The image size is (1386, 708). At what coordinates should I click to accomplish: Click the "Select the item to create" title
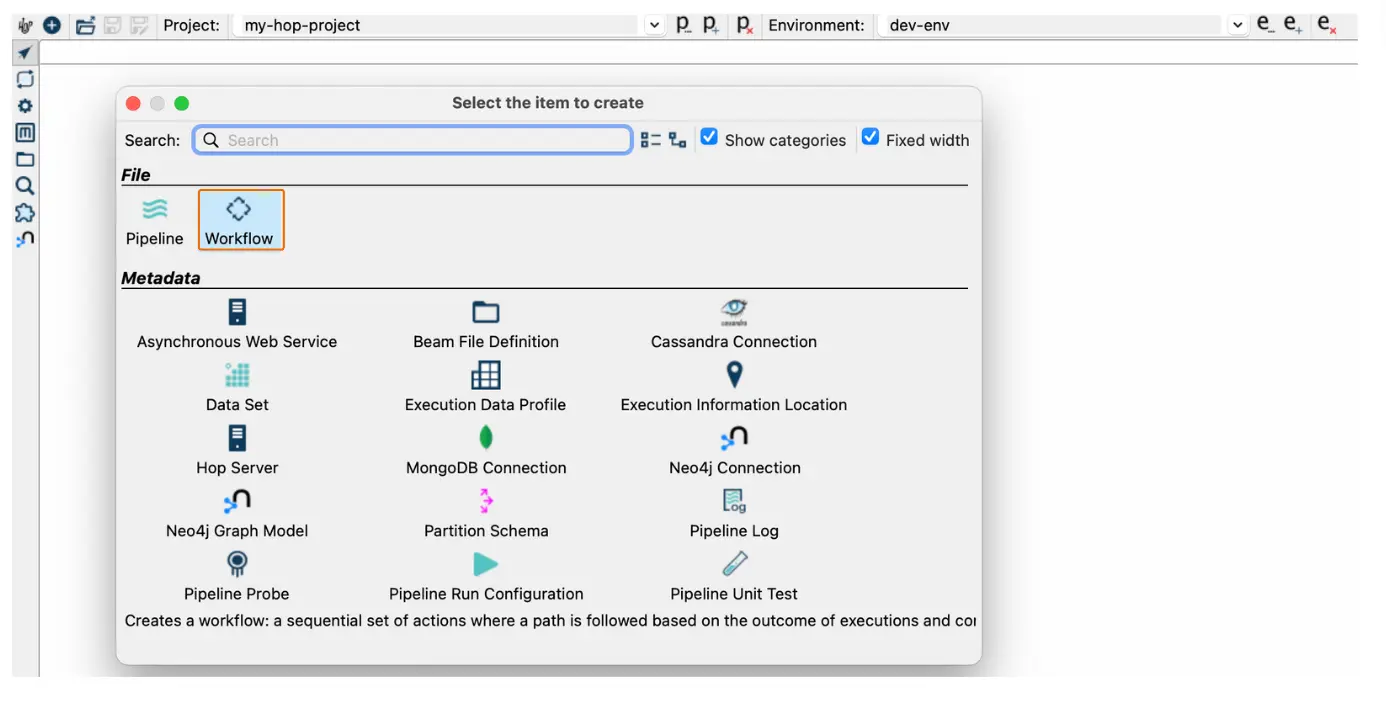(548, 103)
